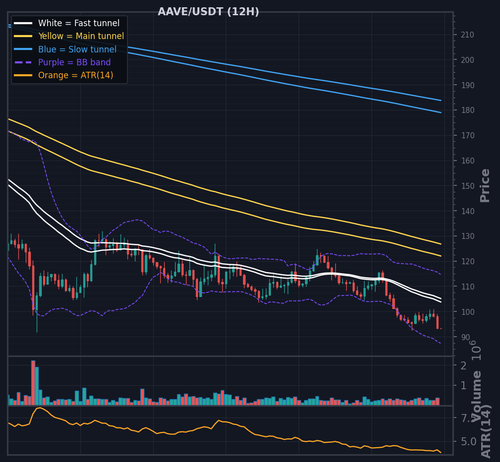500x462 pixels.
Task: Click price axis label 200
Action: coord(467,60)
